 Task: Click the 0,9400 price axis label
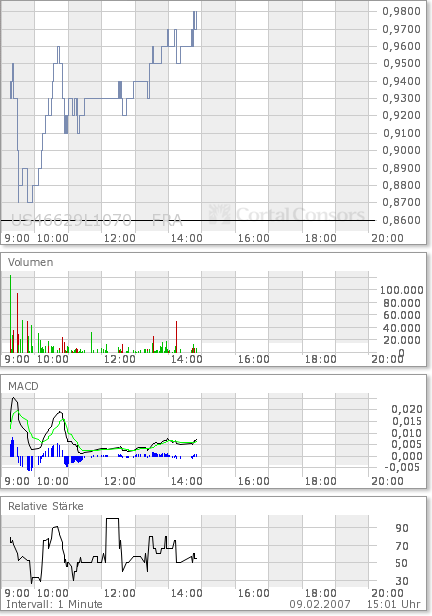(401, 81)
